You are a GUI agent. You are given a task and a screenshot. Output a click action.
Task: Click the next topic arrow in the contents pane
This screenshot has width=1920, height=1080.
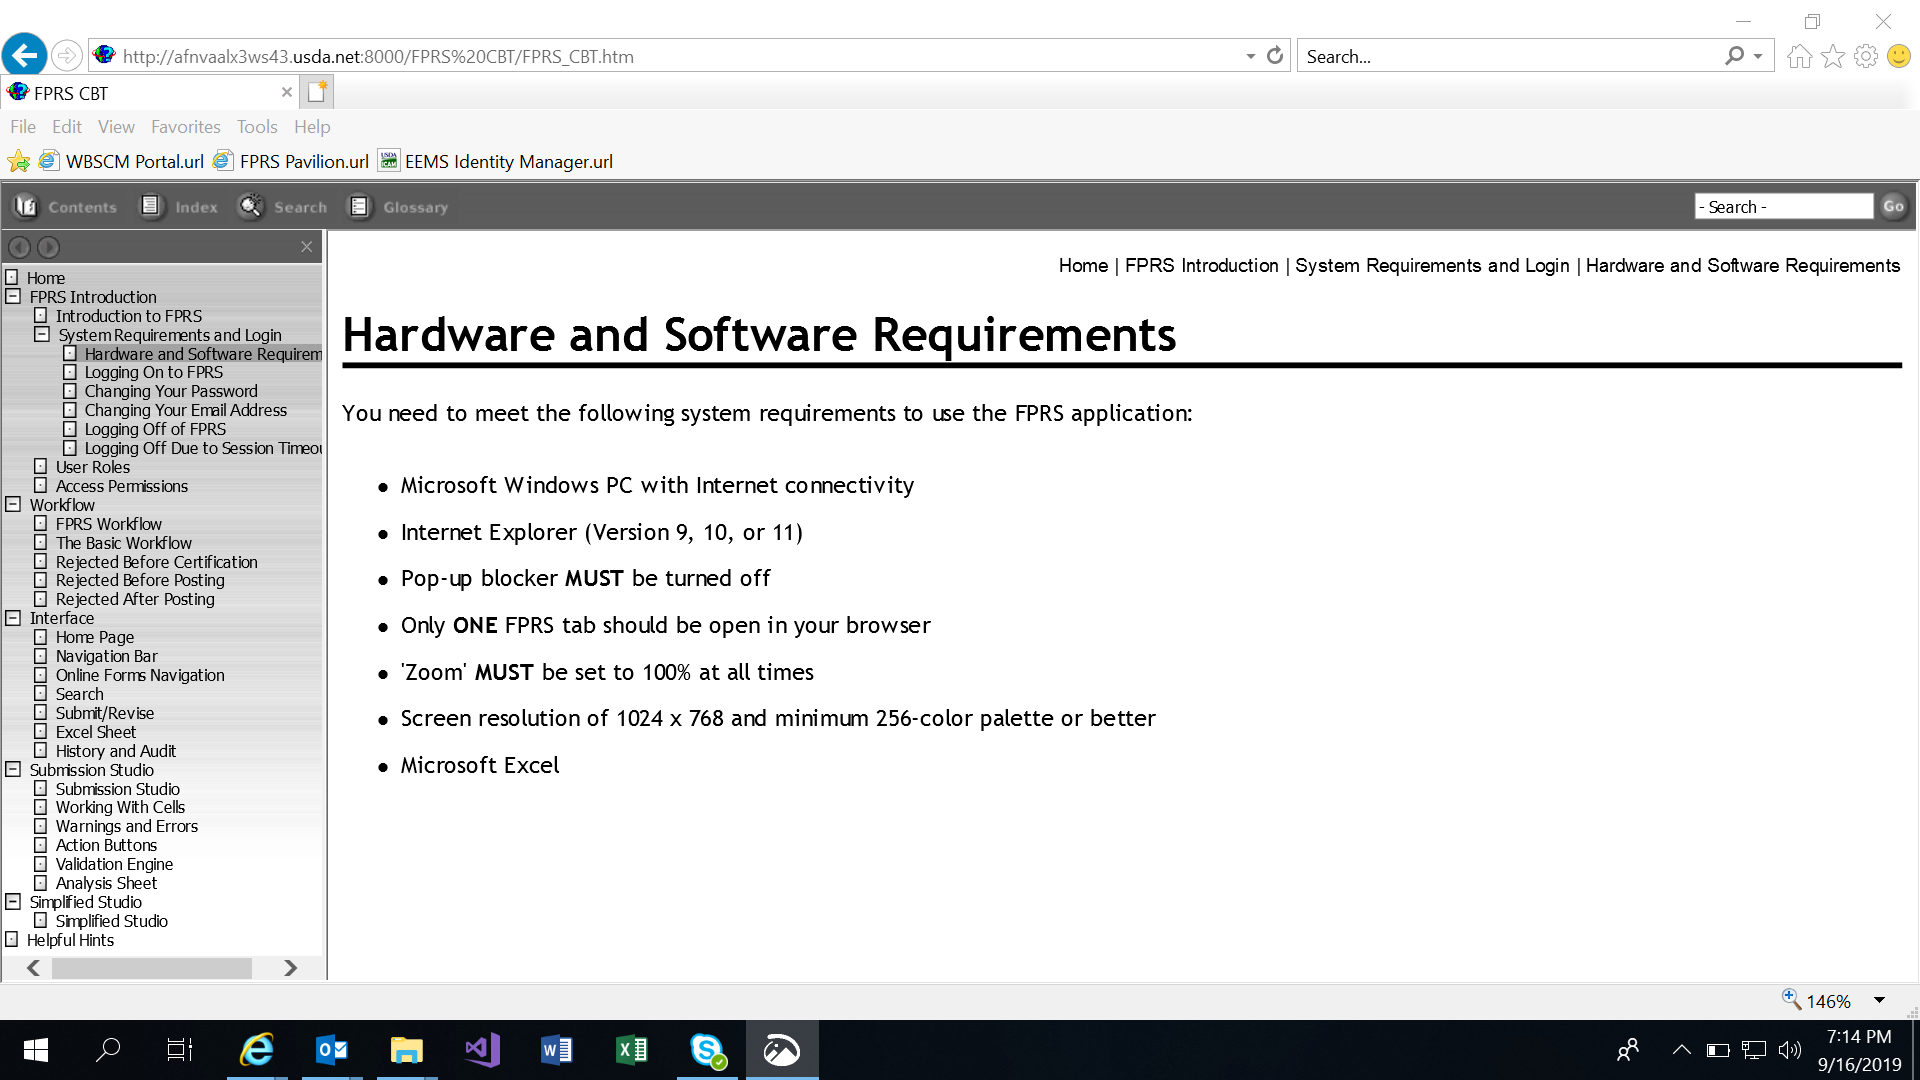tap(48, 247)
